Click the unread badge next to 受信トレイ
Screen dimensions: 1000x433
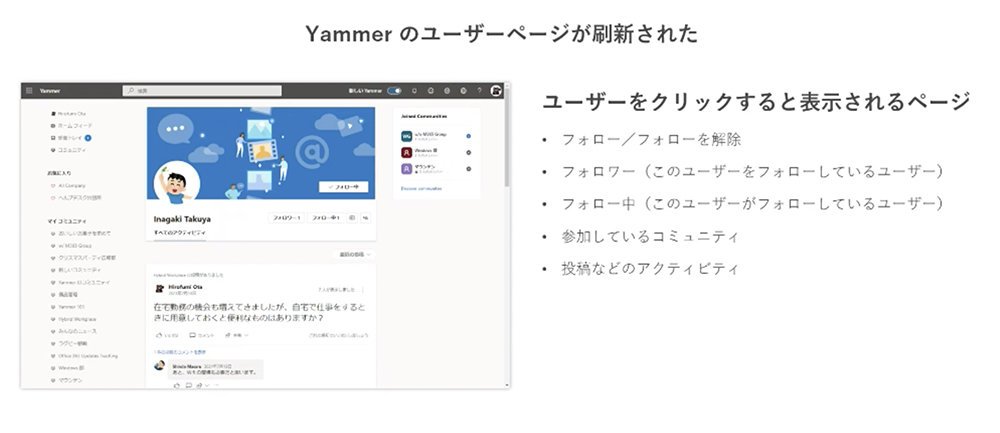(x=88, y=138)
